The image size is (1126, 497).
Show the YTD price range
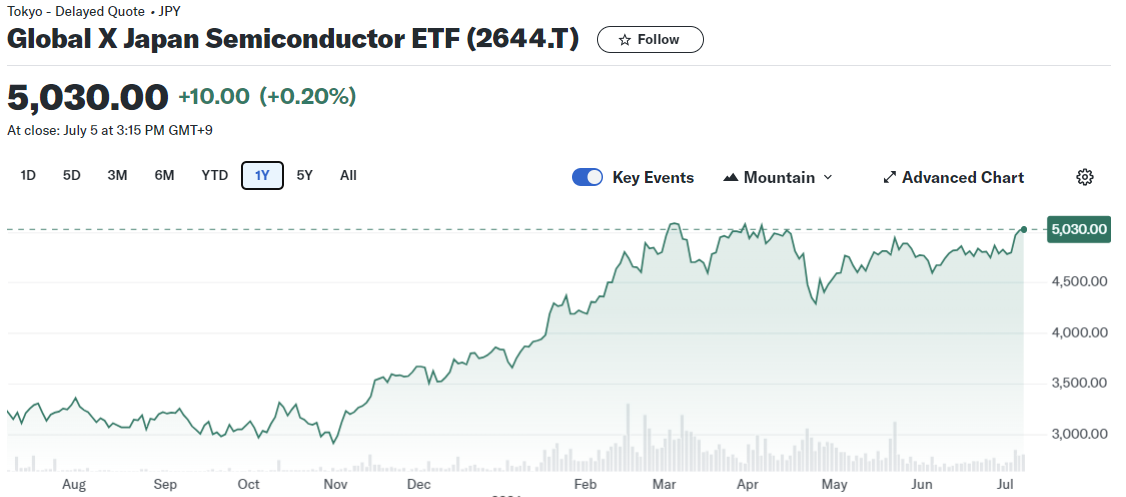point(214,176)
